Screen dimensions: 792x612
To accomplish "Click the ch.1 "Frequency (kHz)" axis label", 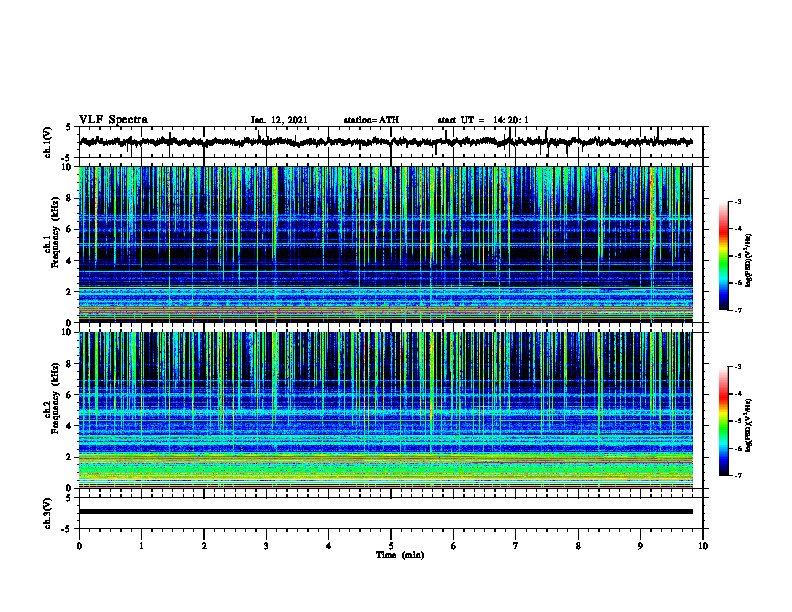I will click(x=55, y=232).
